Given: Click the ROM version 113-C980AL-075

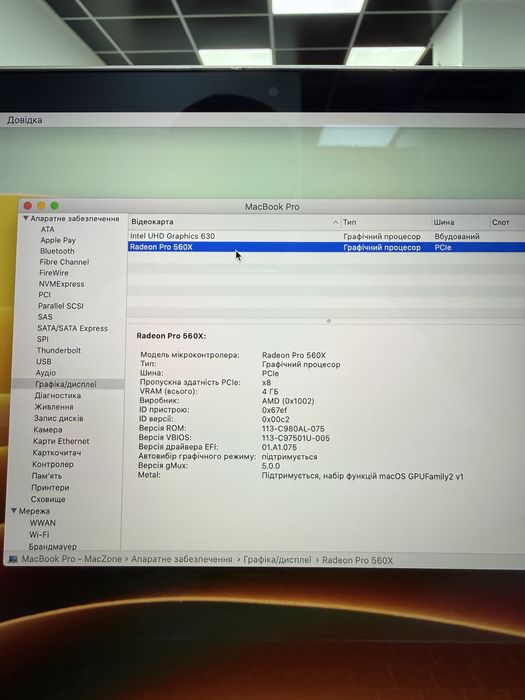Looking at the screenshot, I should coord(293,429).
